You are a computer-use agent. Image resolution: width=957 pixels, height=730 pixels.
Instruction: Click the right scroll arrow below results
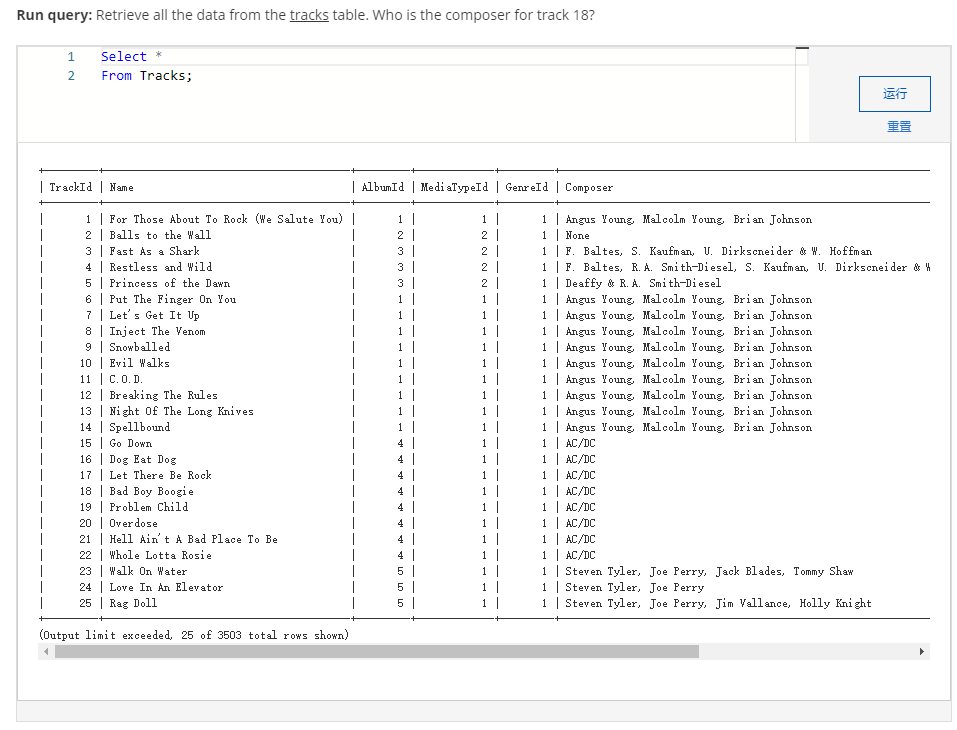pos(922,651)
